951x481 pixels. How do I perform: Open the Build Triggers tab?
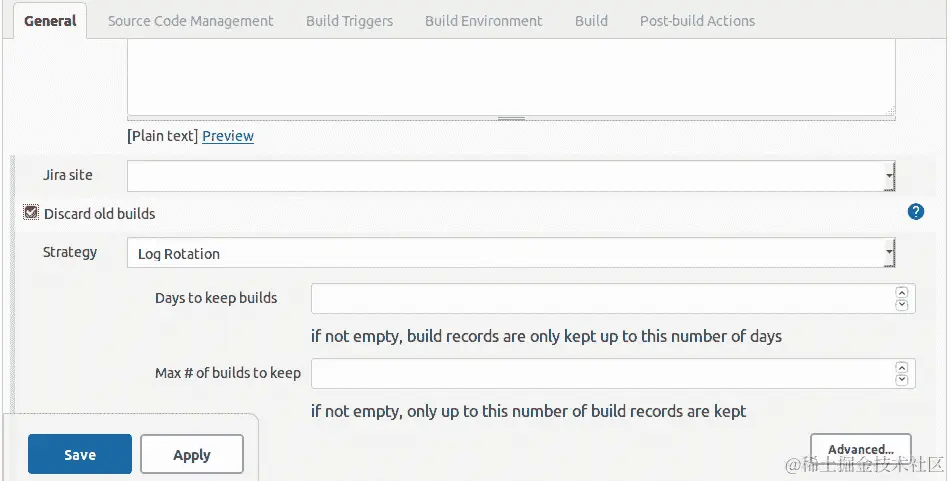coord(349,21)
